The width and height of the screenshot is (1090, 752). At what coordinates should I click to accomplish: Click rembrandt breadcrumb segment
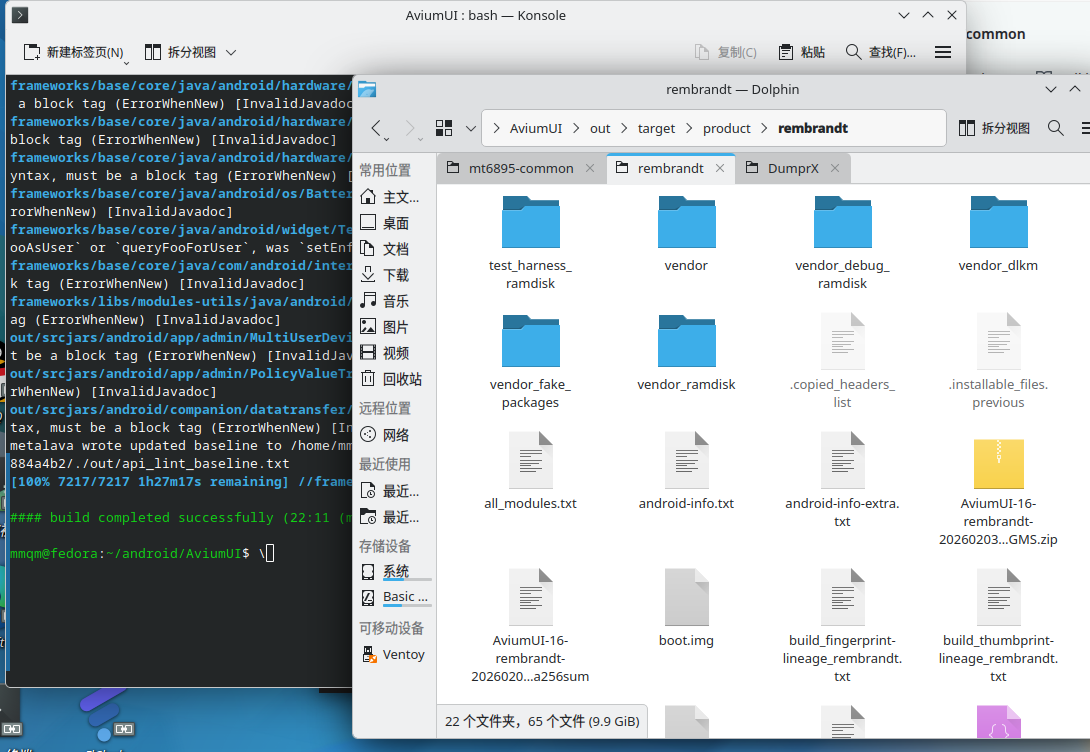[813, 128]
